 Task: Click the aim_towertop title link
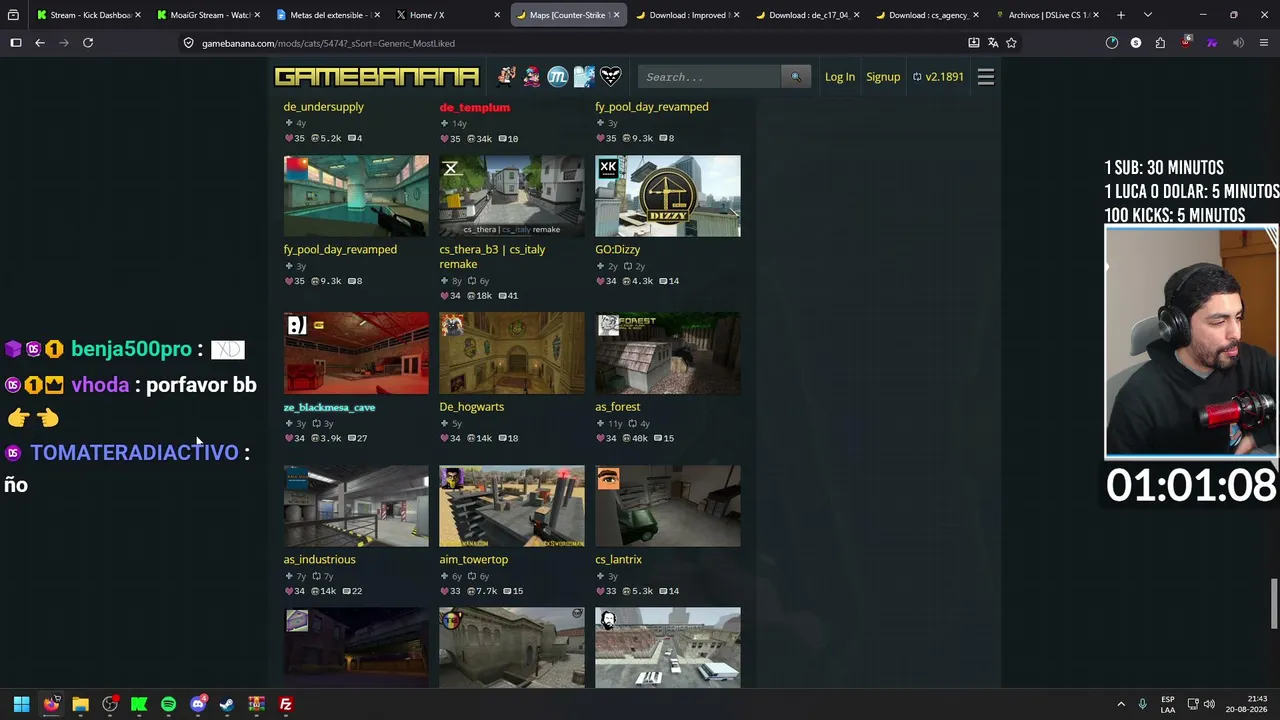click(474, 560)
